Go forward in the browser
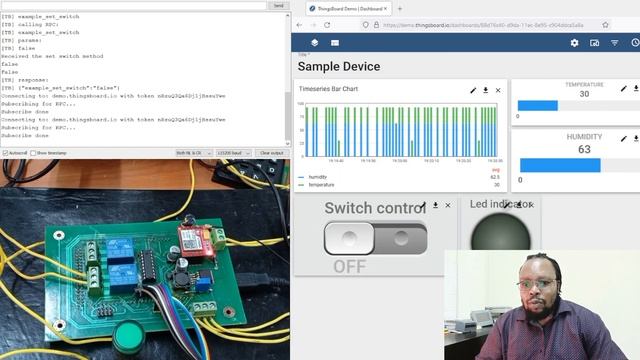The width and height of the screenshot is (640, 360). (x=313, y=25)
